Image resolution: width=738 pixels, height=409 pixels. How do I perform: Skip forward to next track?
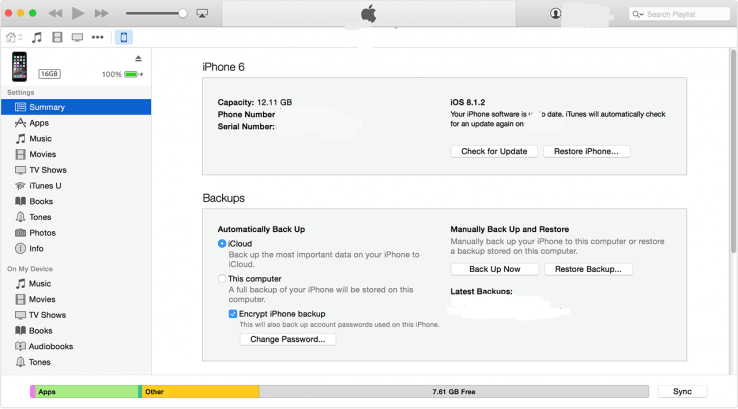pos(101,13)
